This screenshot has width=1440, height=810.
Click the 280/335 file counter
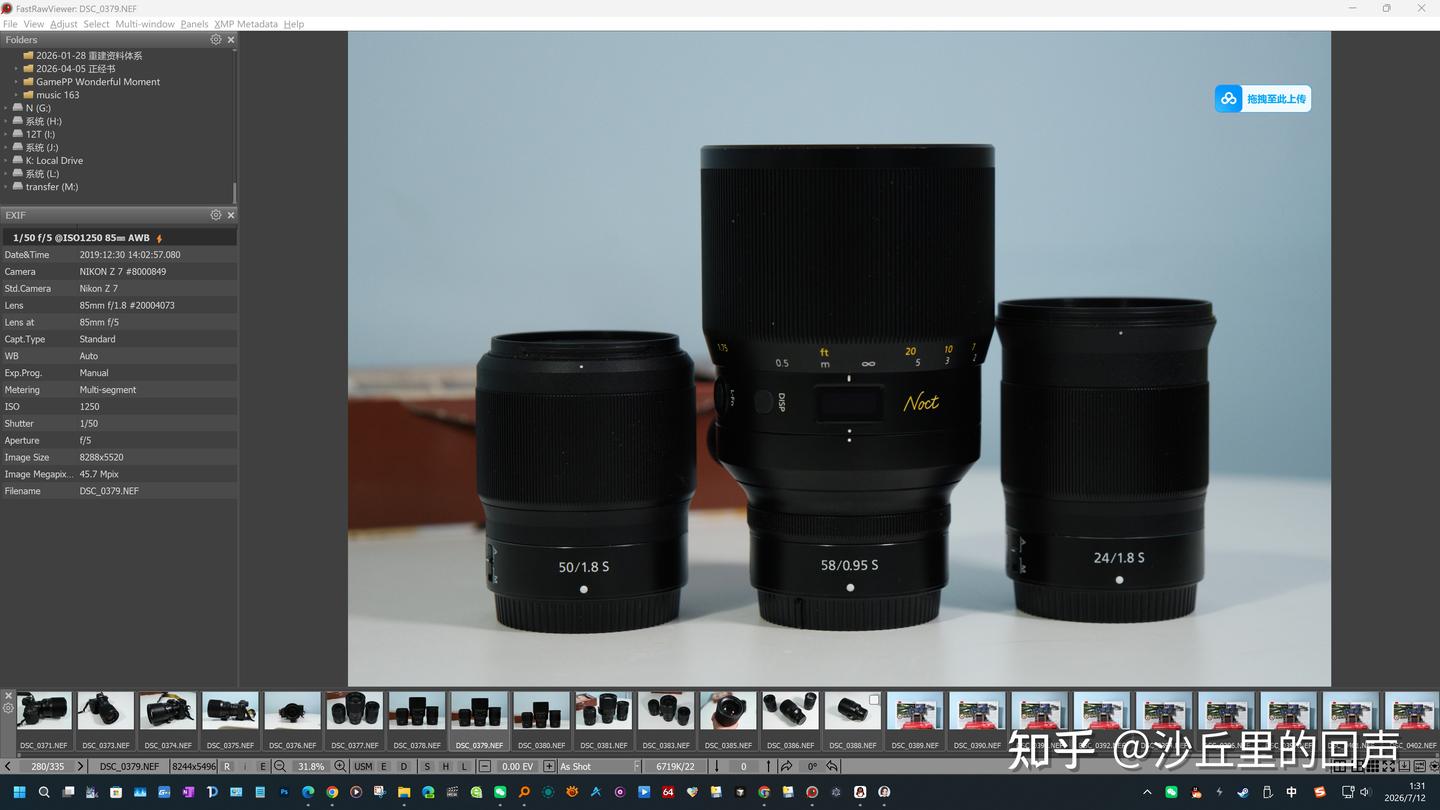[x=47, y=766]
